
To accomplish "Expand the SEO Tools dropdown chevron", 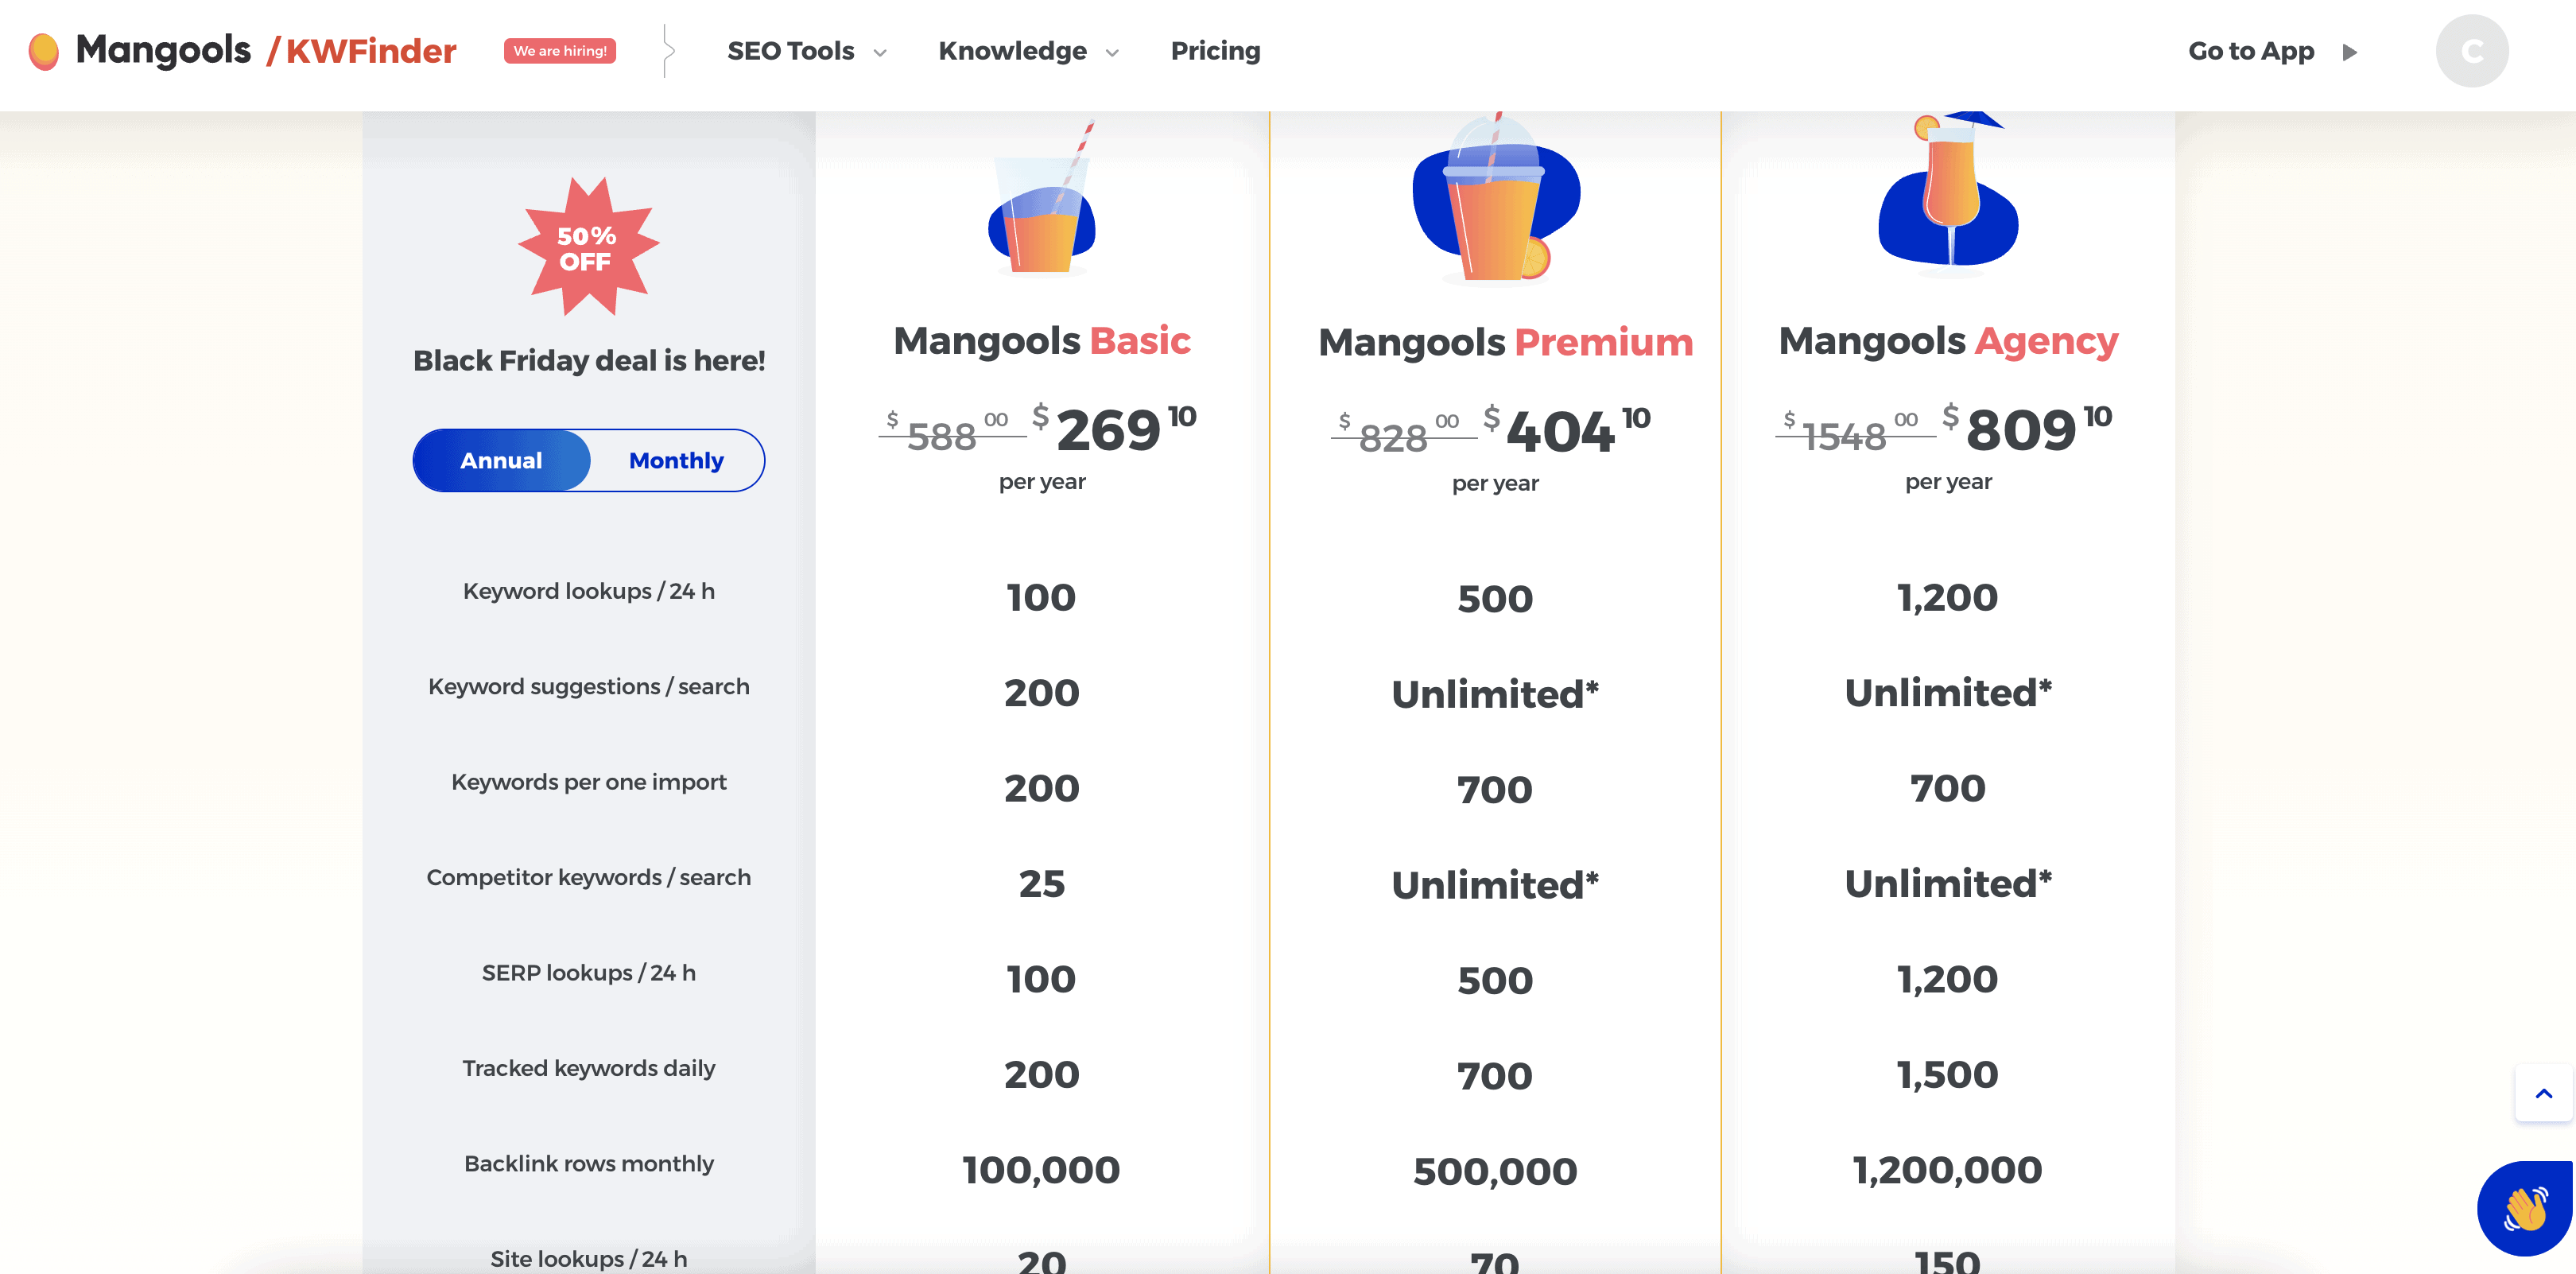I will (x=880, y=53).
